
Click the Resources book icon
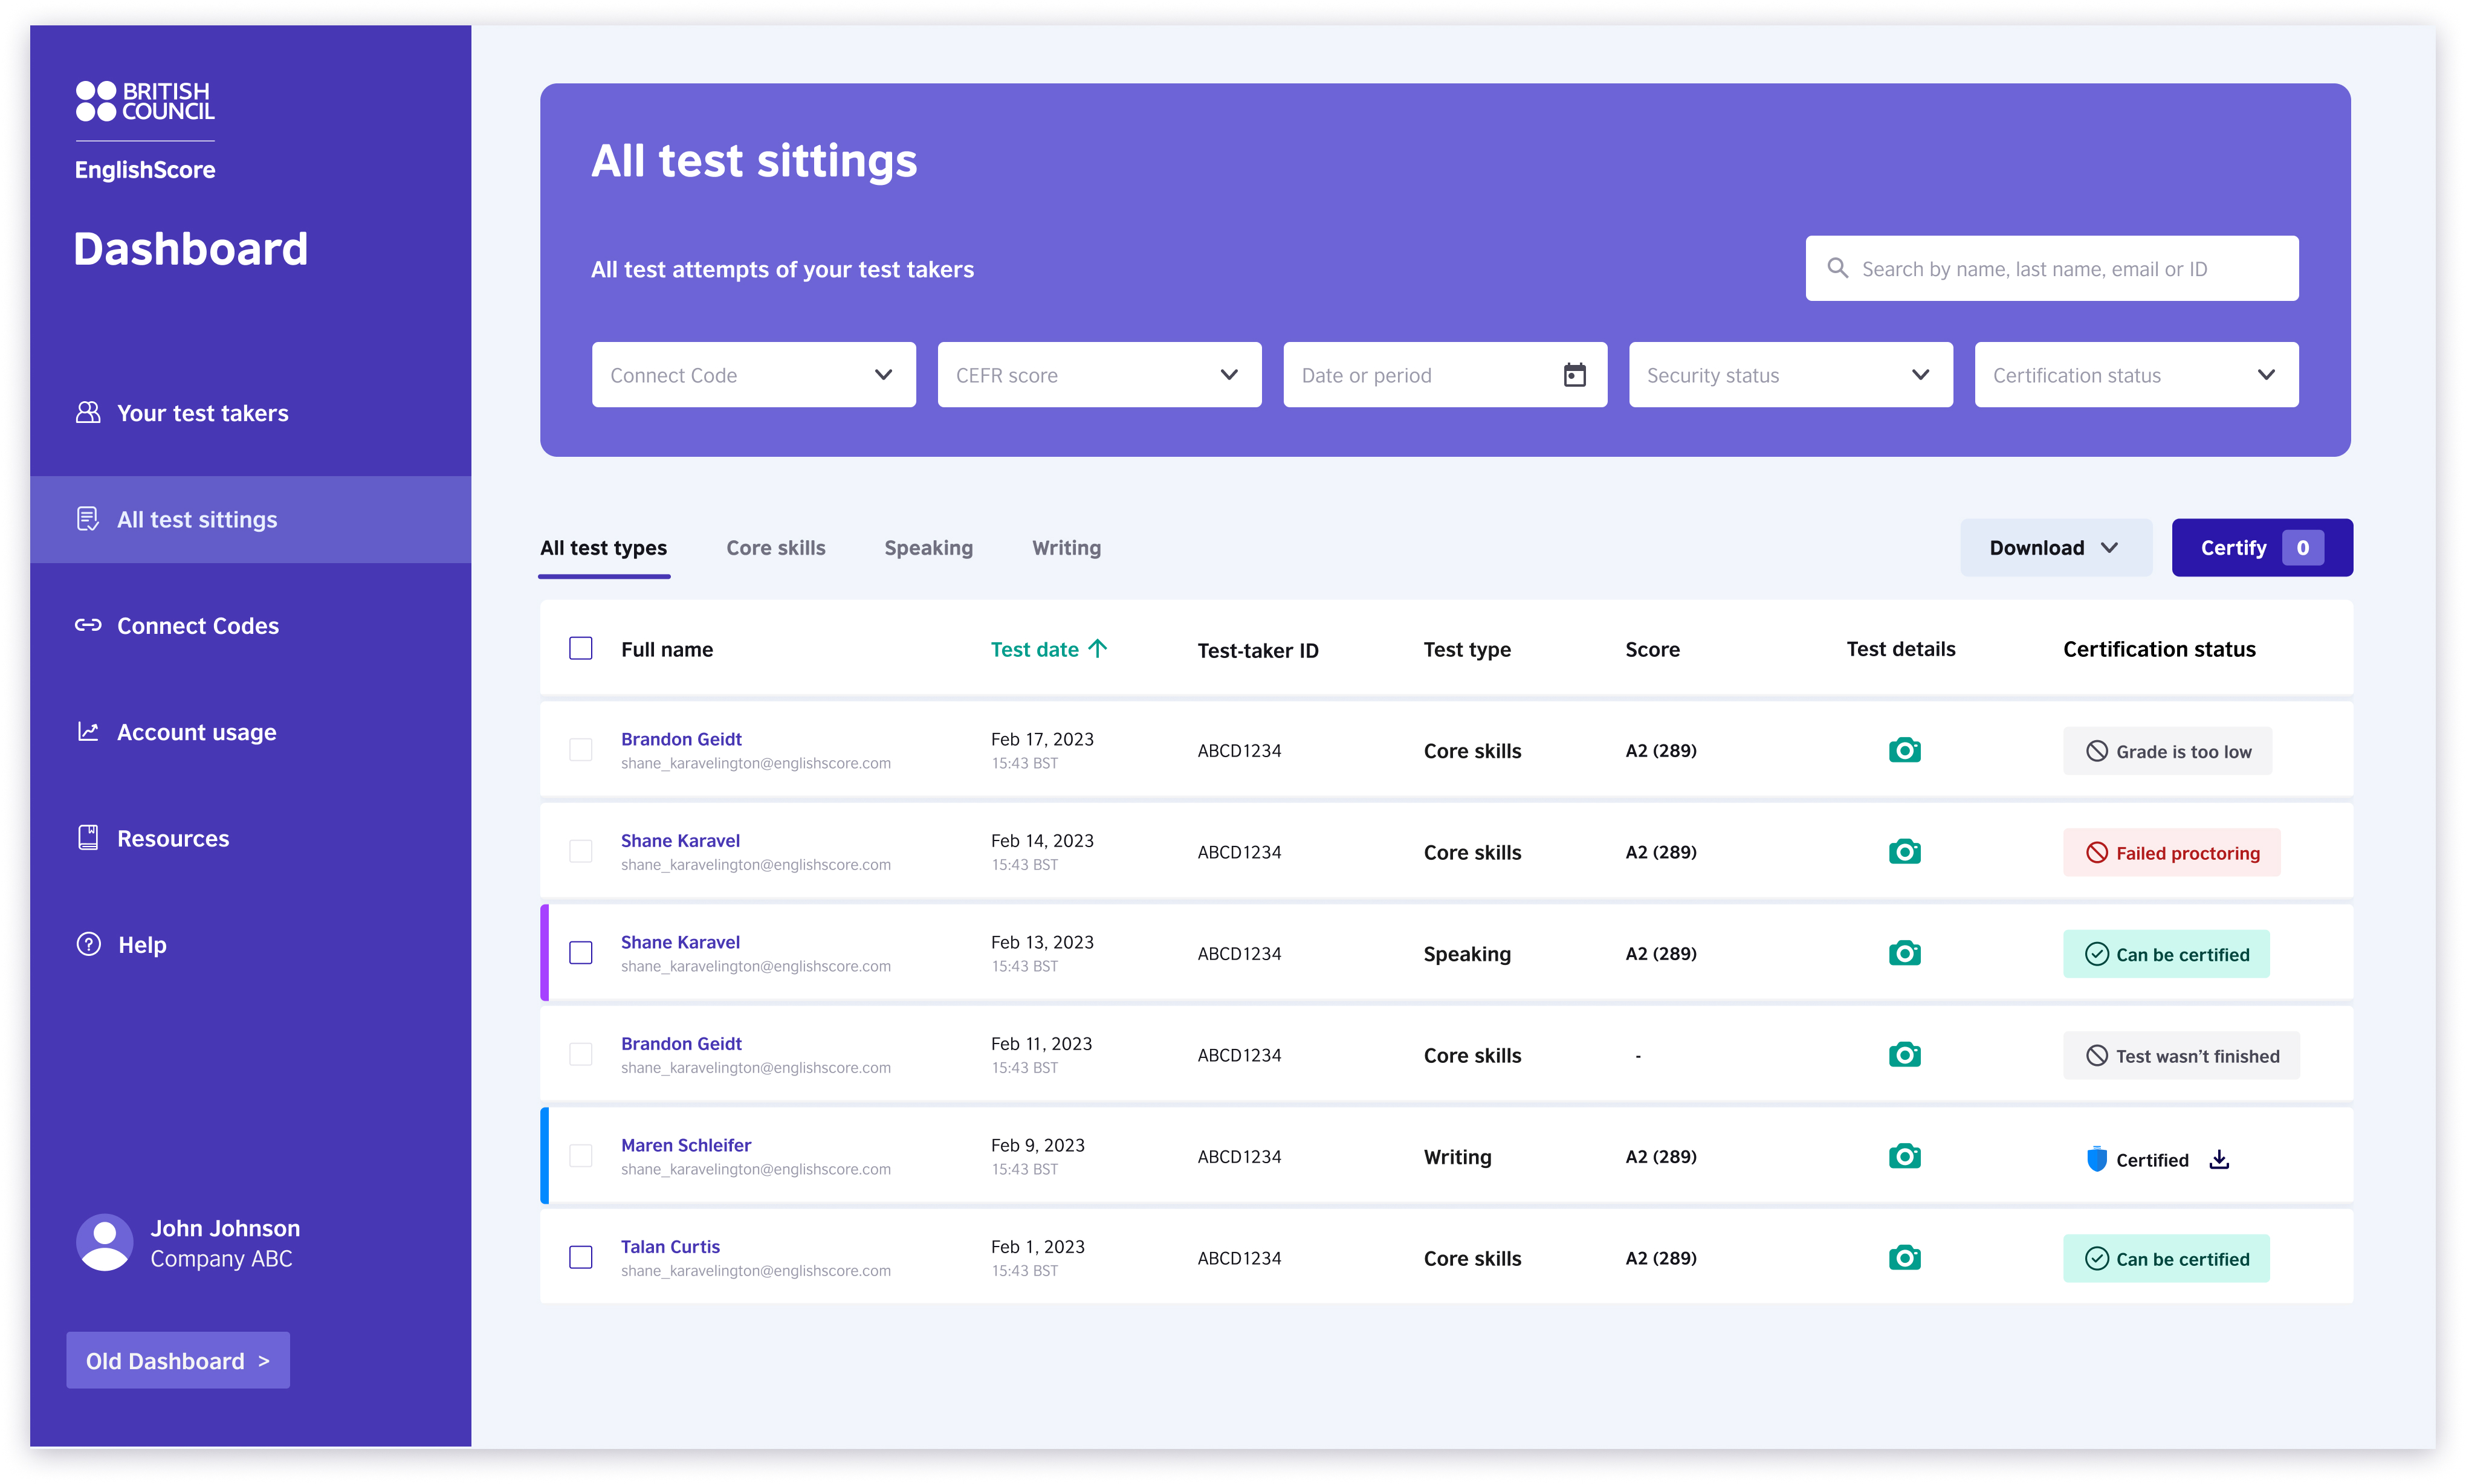point(88,838)
